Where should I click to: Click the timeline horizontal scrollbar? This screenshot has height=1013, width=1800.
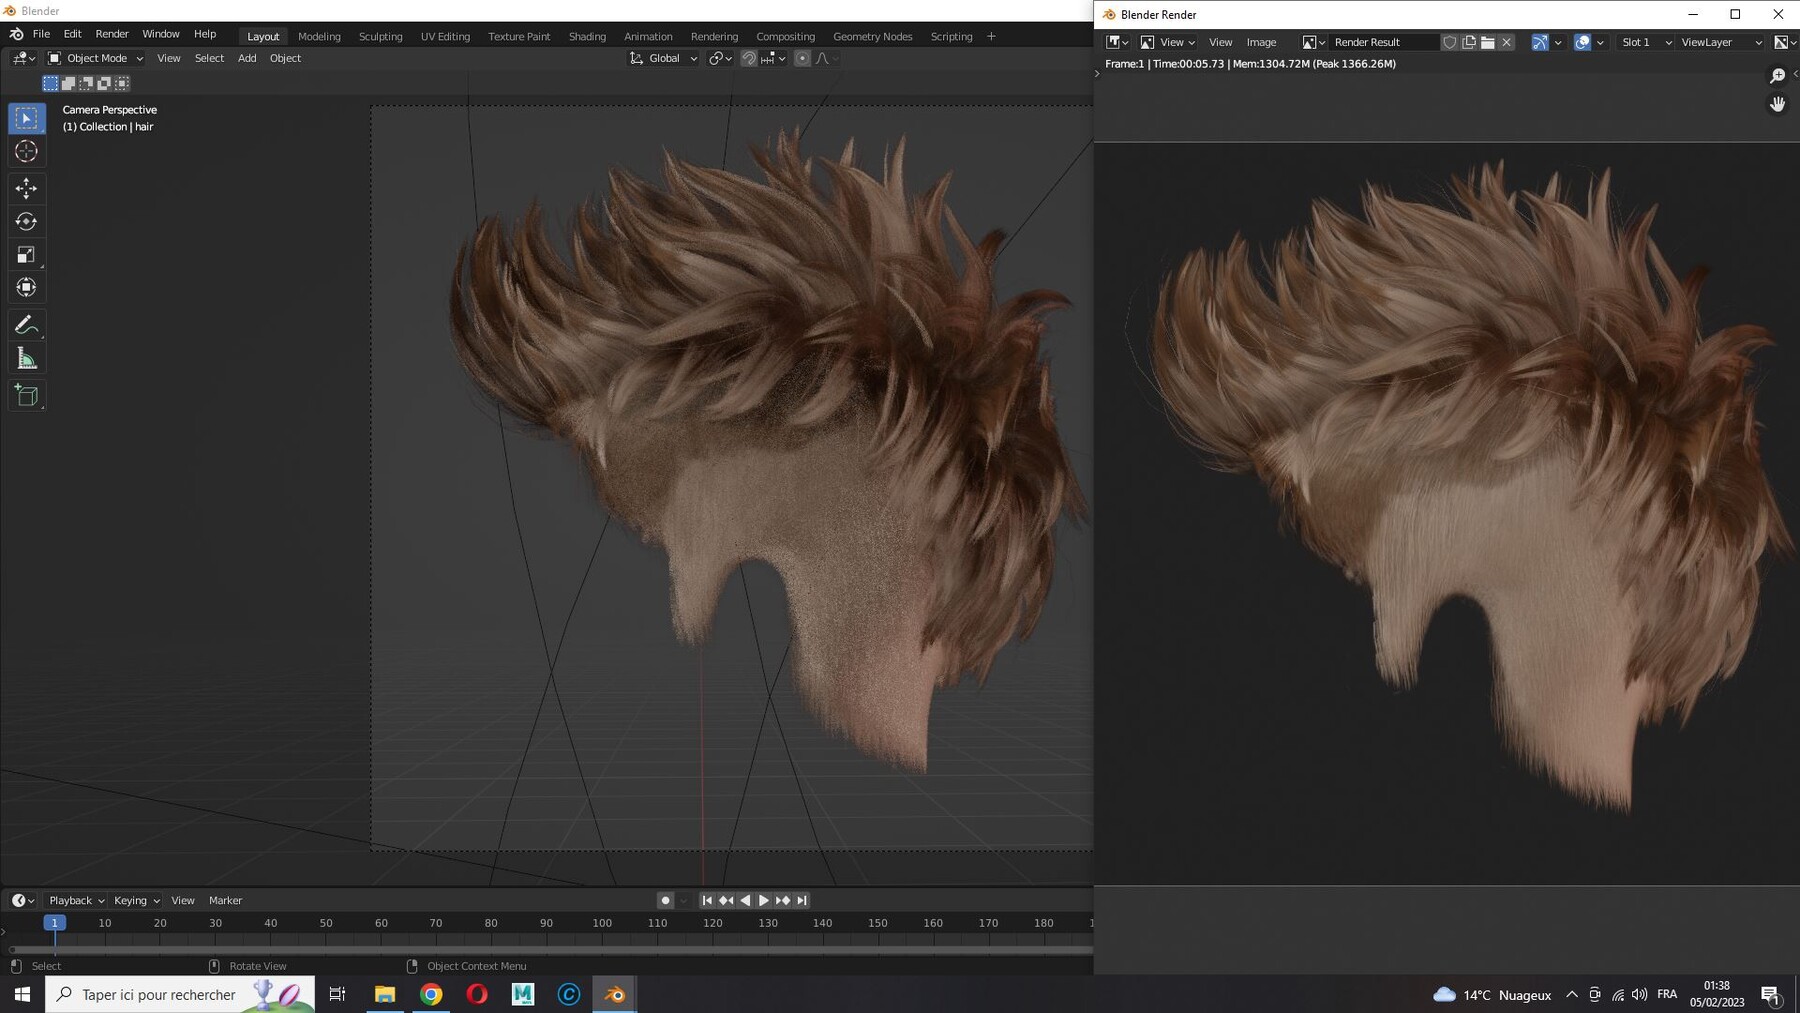[551, 949]
